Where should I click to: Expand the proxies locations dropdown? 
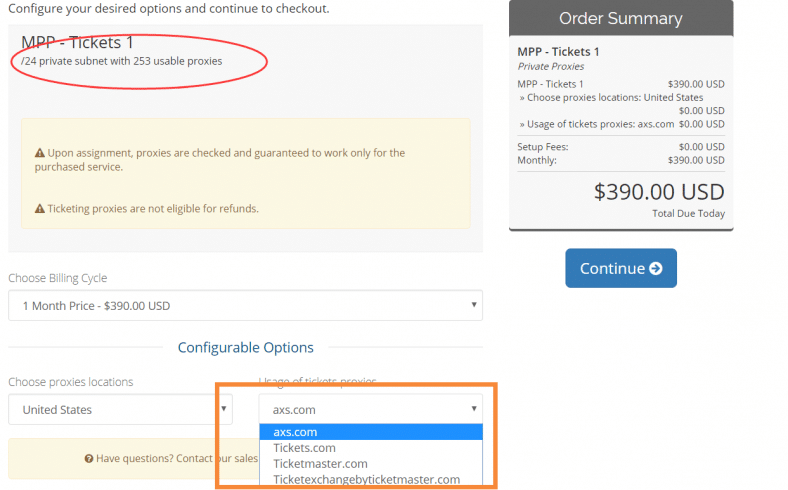coord(120,409)
